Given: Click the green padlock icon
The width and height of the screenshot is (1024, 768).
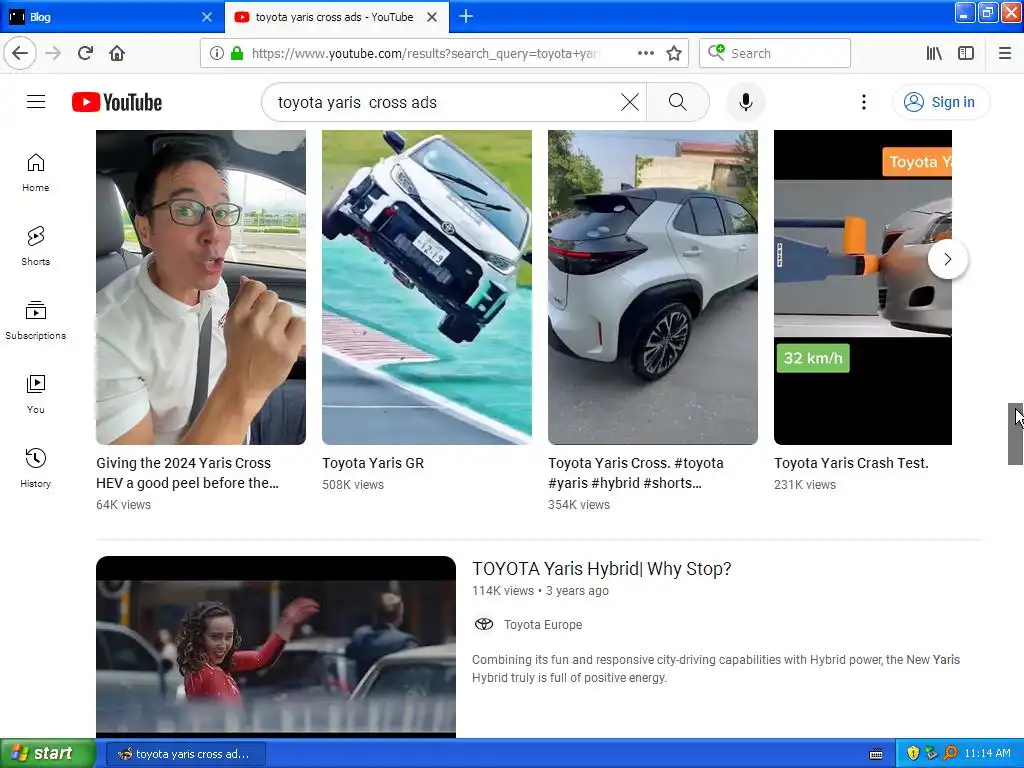Looking at the screenshot, I should (x=238, y=54).
